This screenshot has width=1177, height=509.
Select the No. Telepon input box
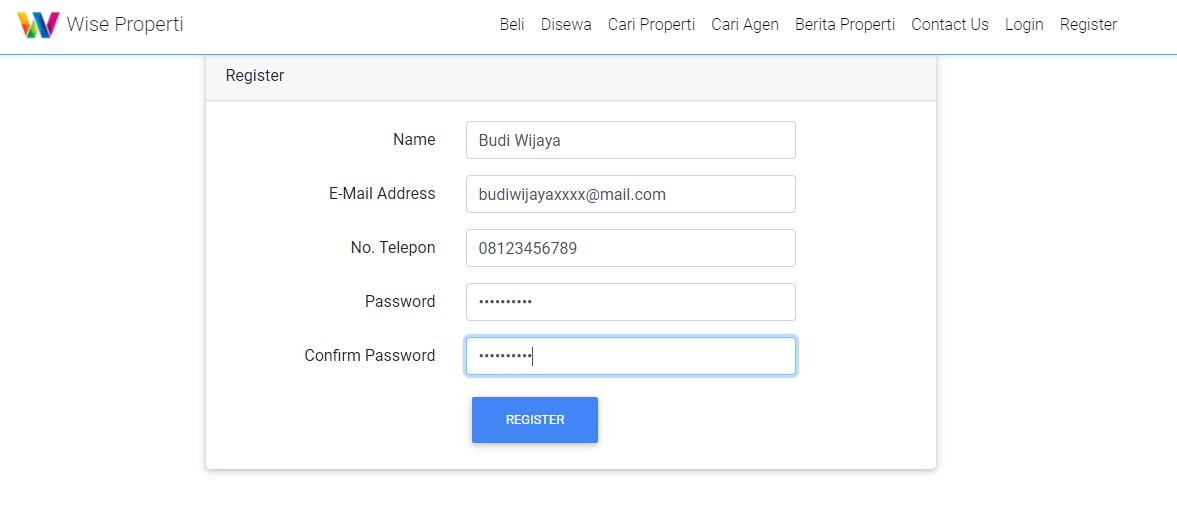(x=630, y=248)
